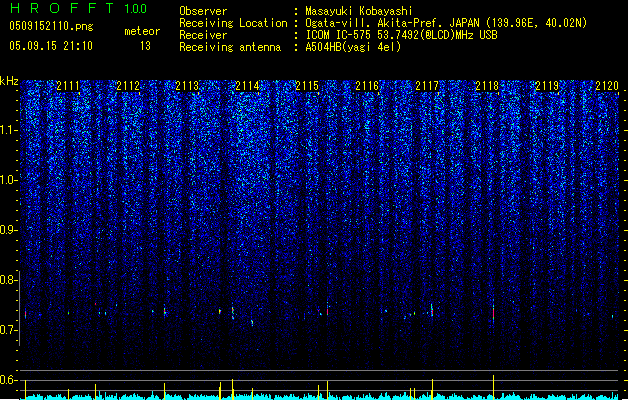
Task: Click the 2111 time marker
Action: tap(68, 86)
